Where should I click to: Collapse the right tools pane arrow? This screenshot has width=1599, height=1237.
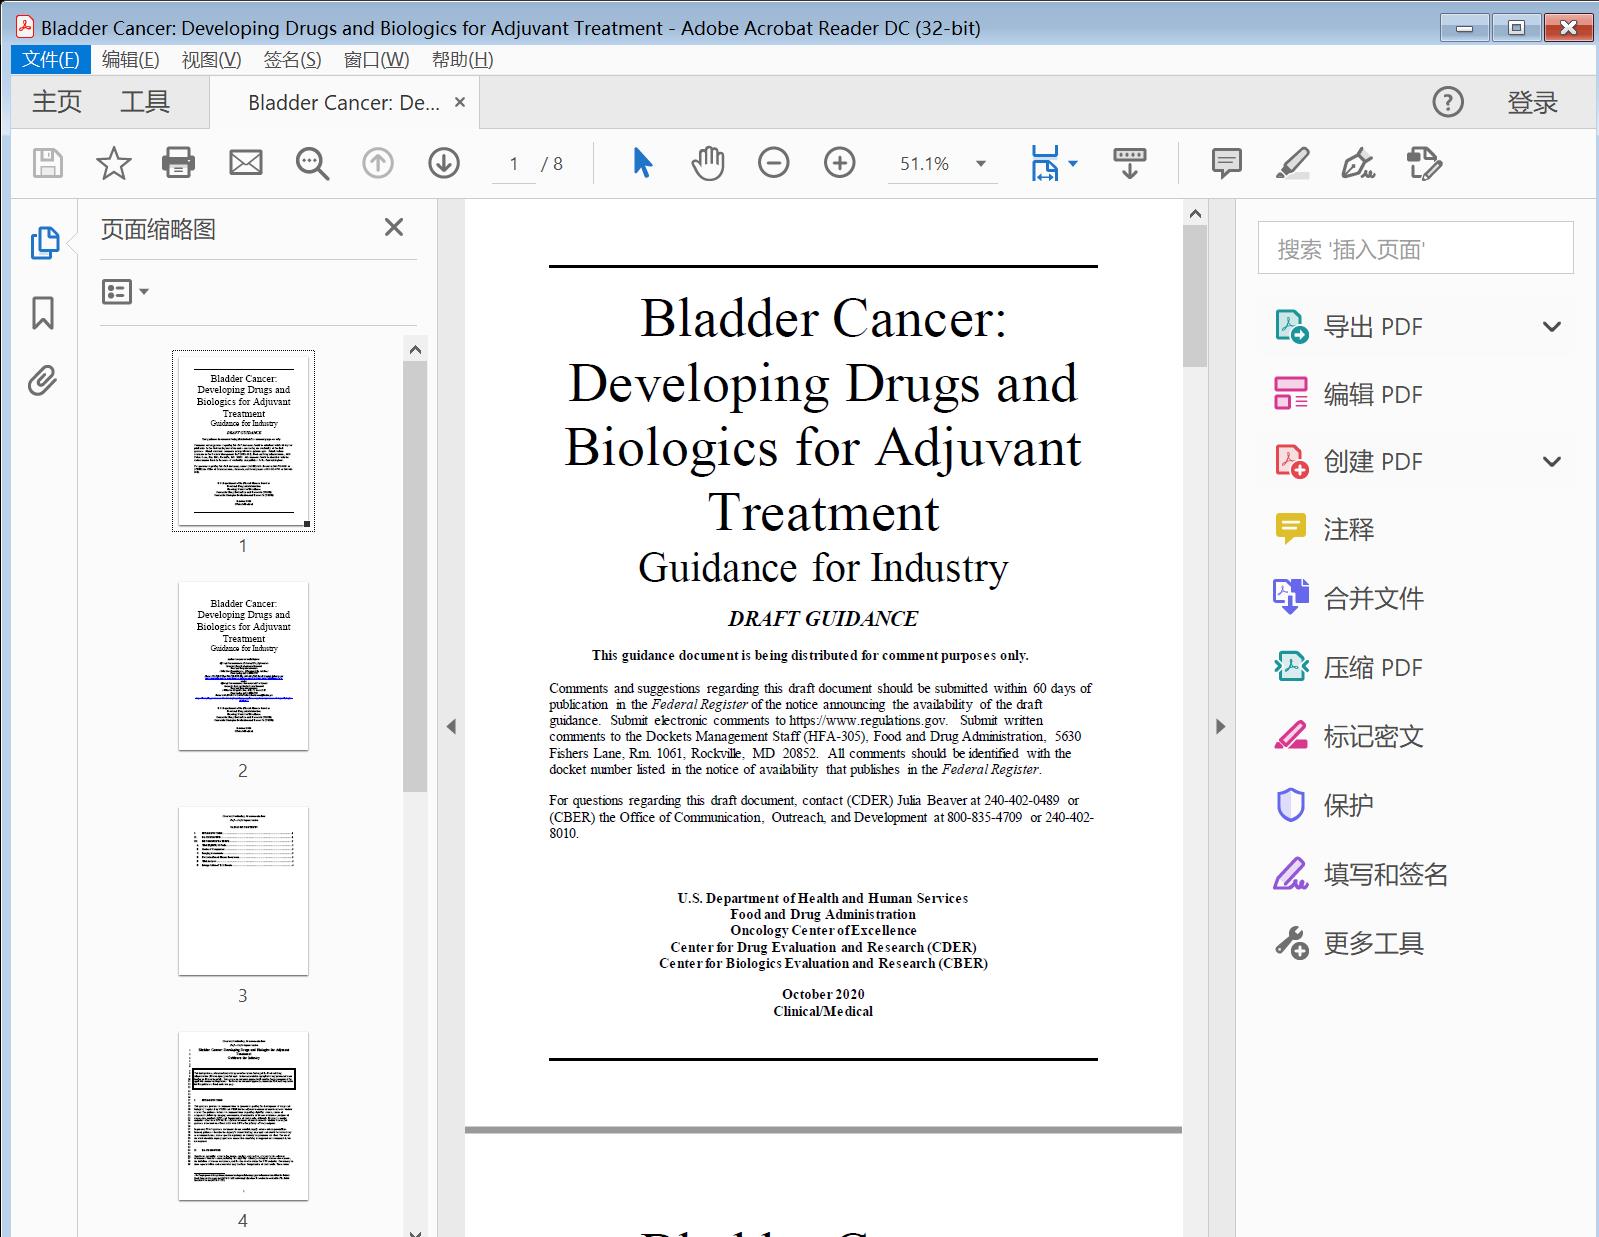[x=1220, y=727]
